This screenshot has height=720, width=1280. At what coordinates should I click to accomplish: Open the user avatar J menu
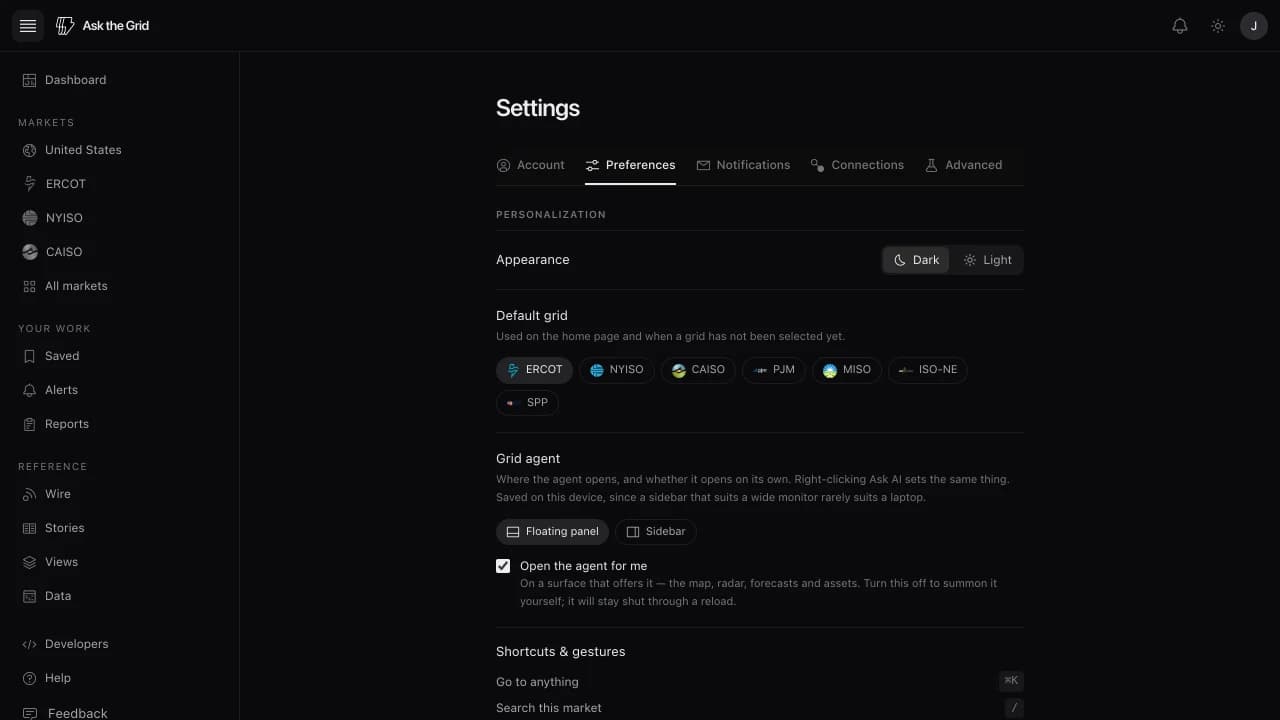coord(1254,26)
